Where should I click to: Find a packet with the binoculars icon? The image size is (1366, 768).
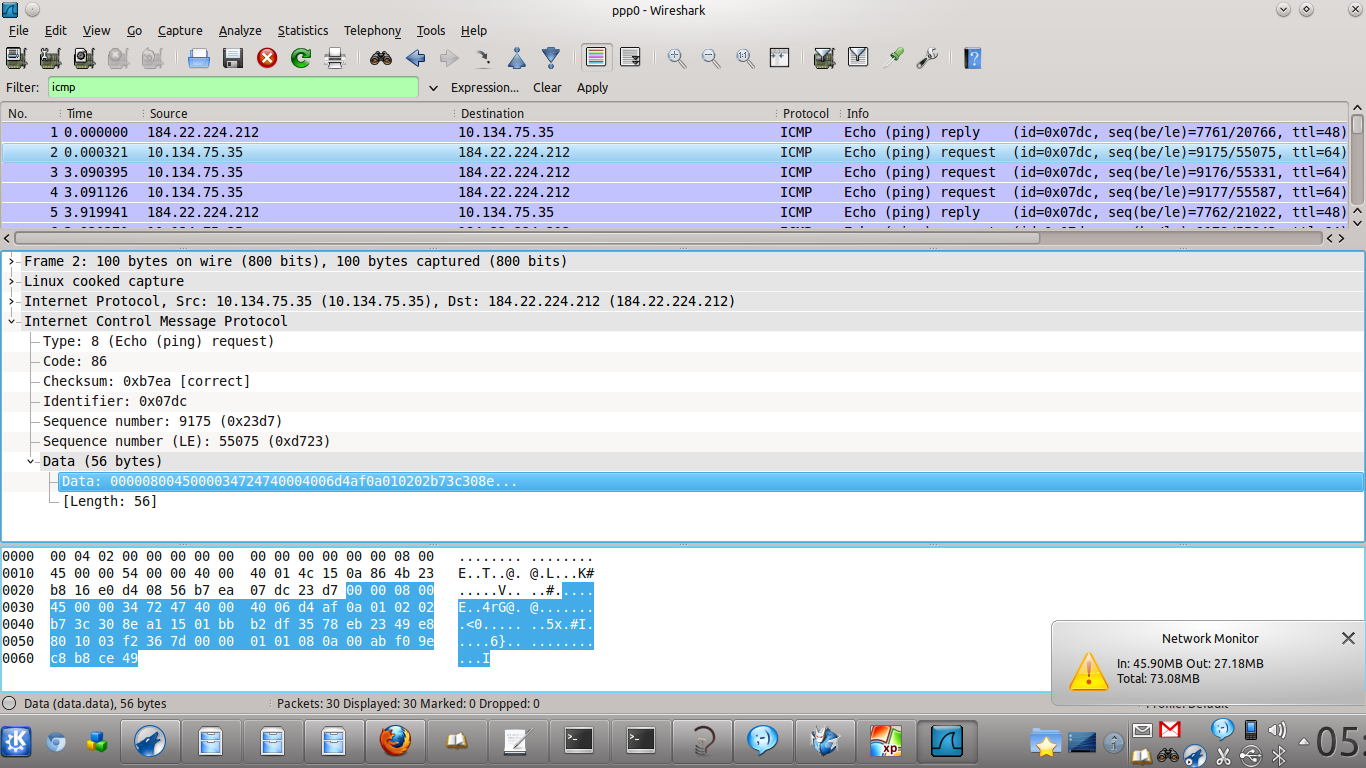coord(381,58)
